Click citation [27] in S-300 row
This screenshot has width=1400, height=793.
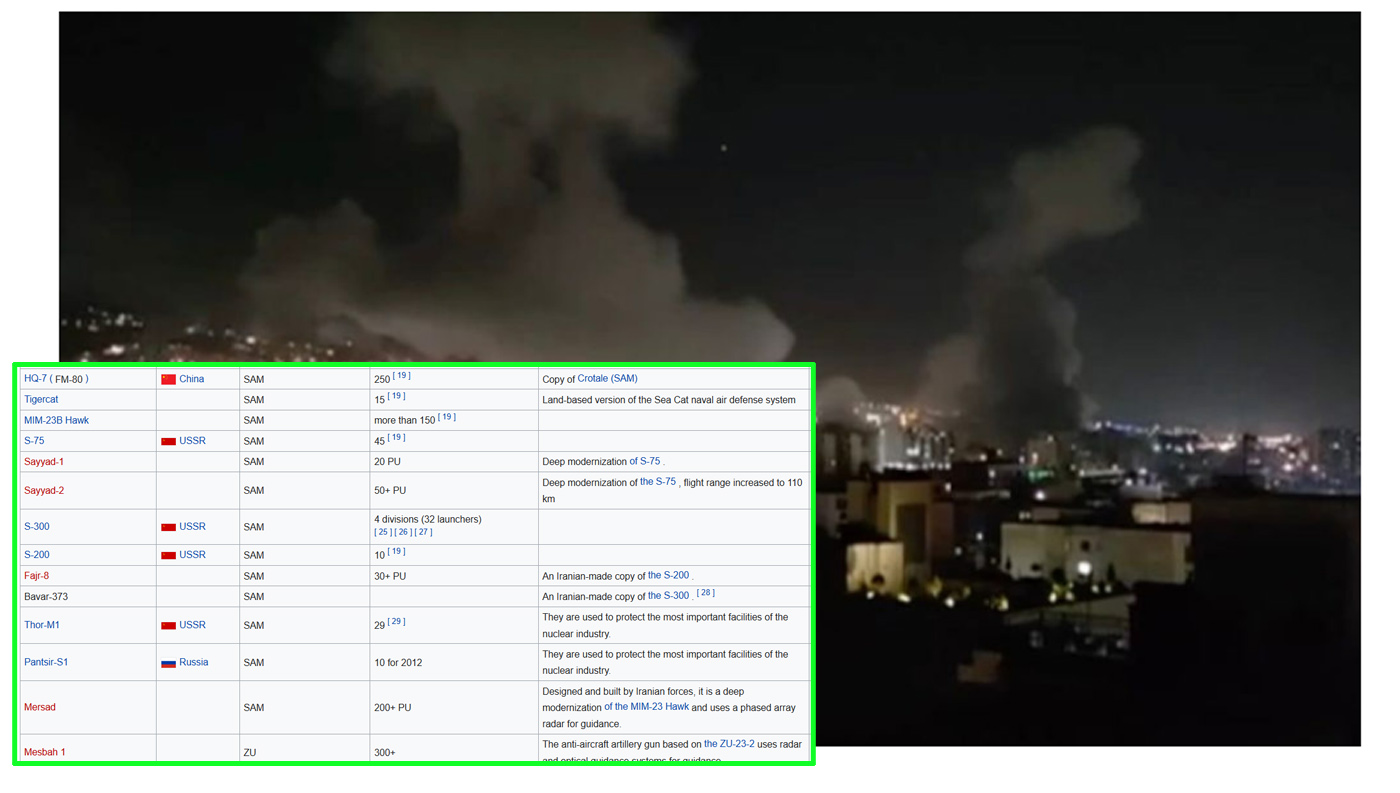tap(424, 532)
